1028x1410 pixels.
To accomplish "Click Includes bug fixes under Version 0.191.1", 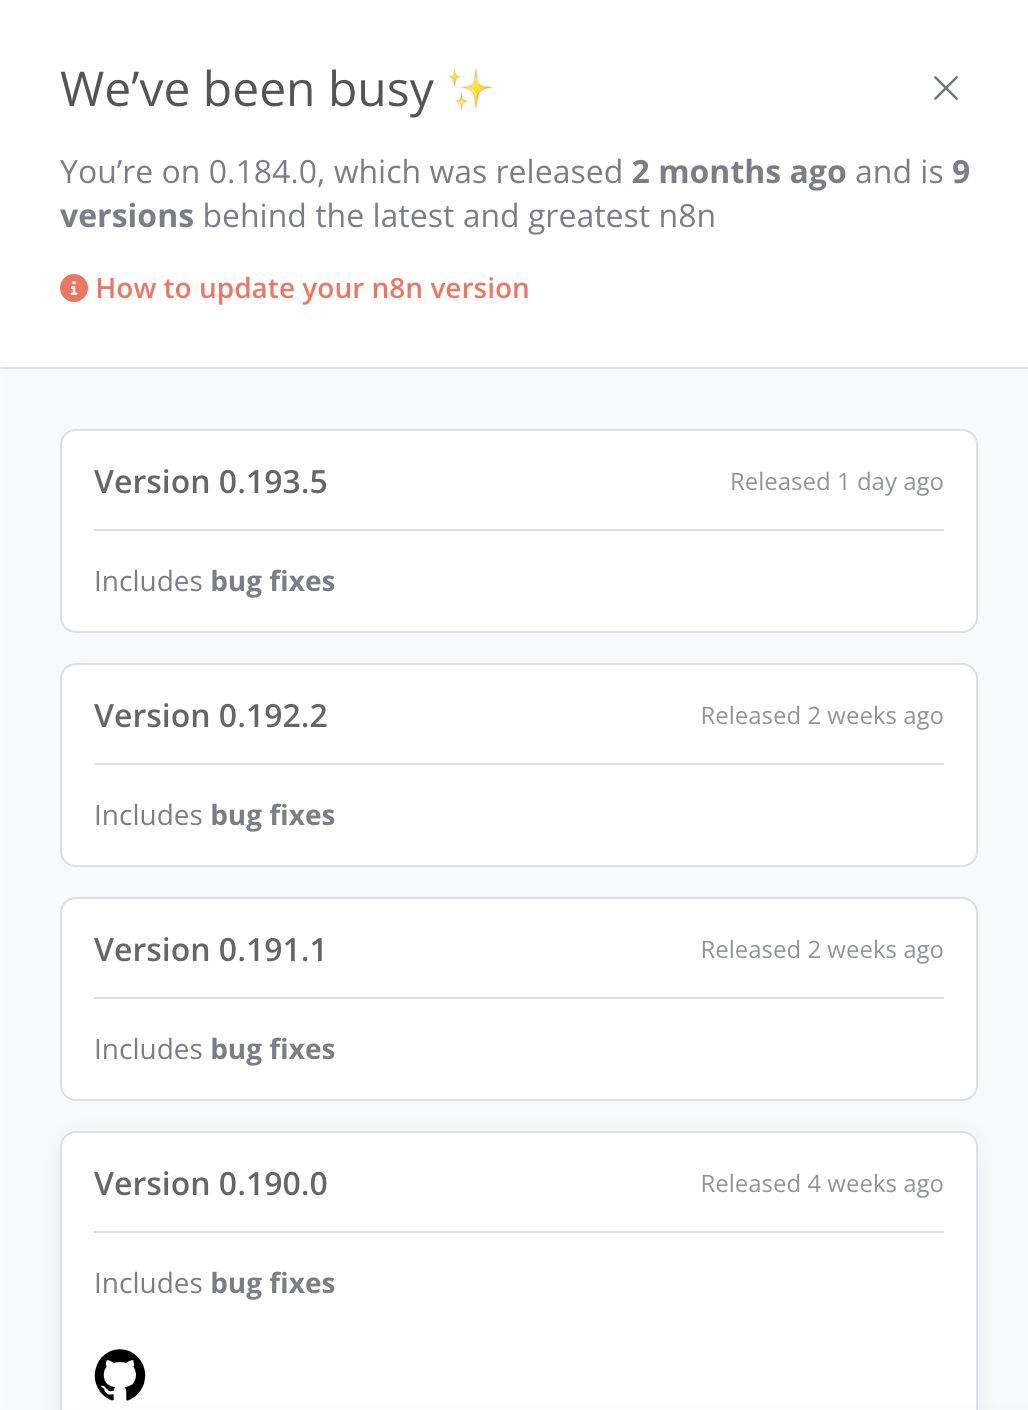I will click(214, 1049).
